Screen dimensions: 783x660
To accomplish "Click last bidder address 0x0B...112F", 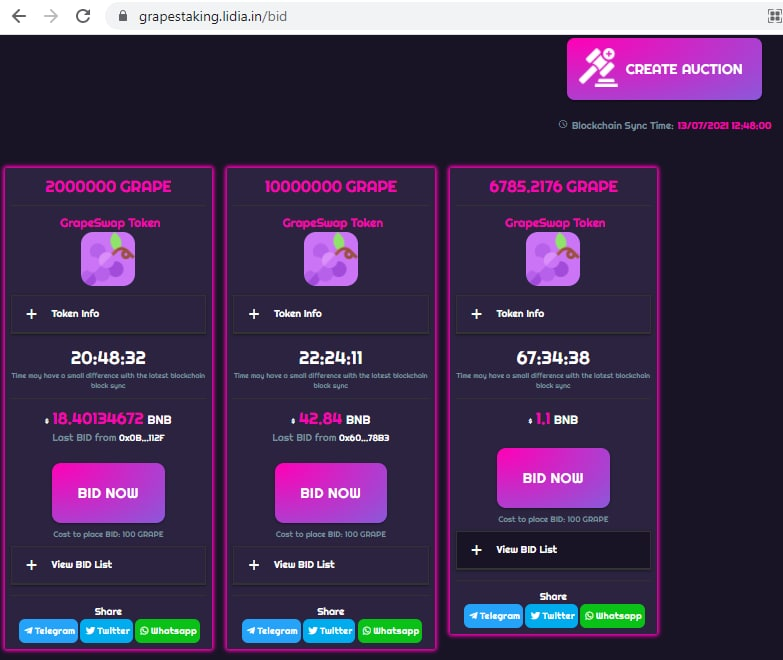I will 142,438.
